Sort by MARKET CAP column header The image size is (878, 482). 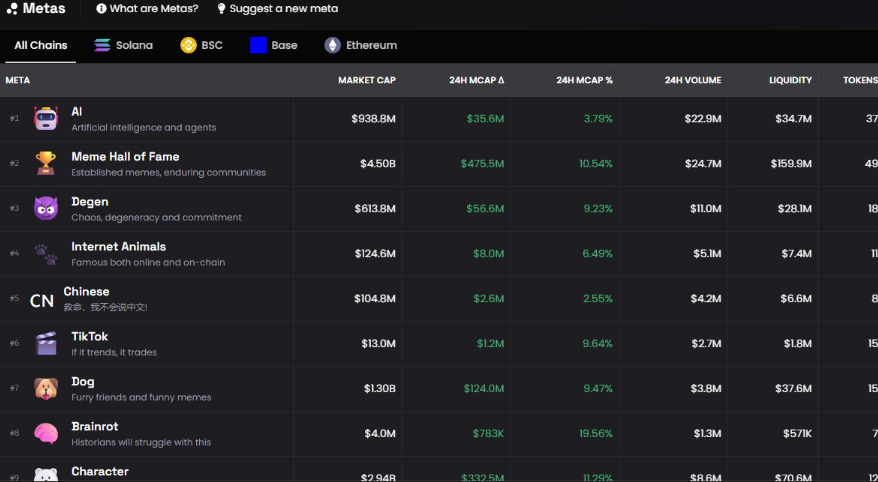(x=367, y=80)
